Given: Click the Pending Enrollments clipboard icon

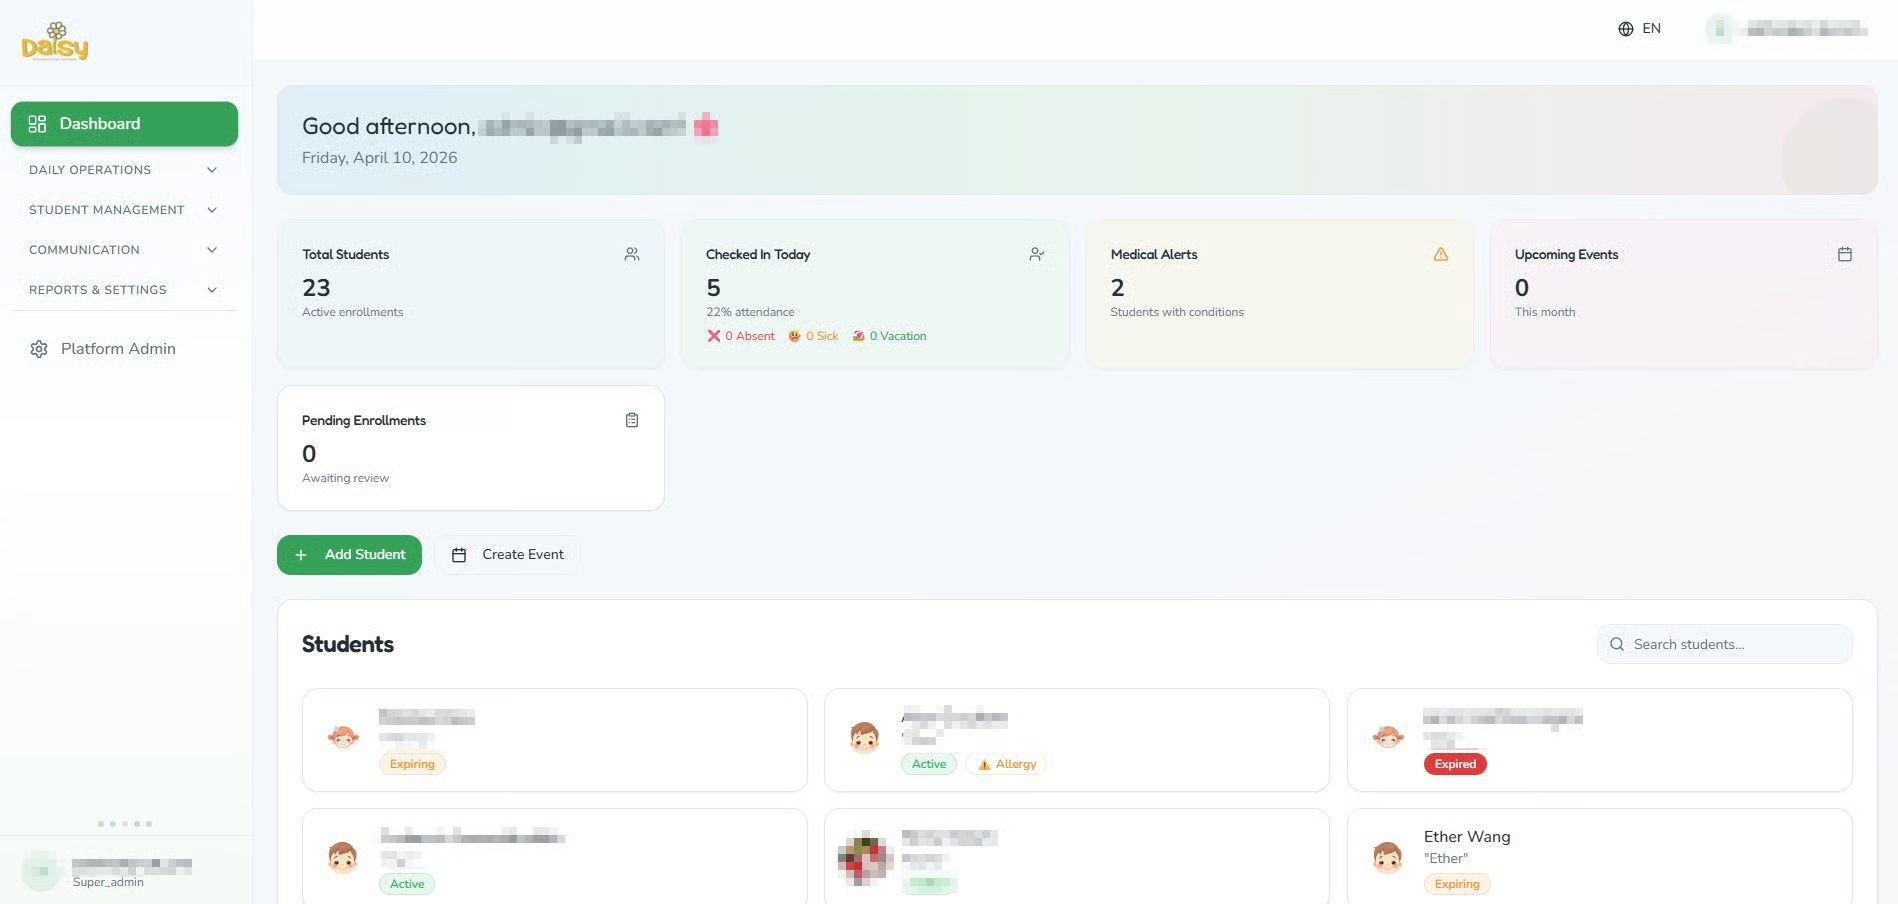Looking at the screenshot, I should 632,420.
